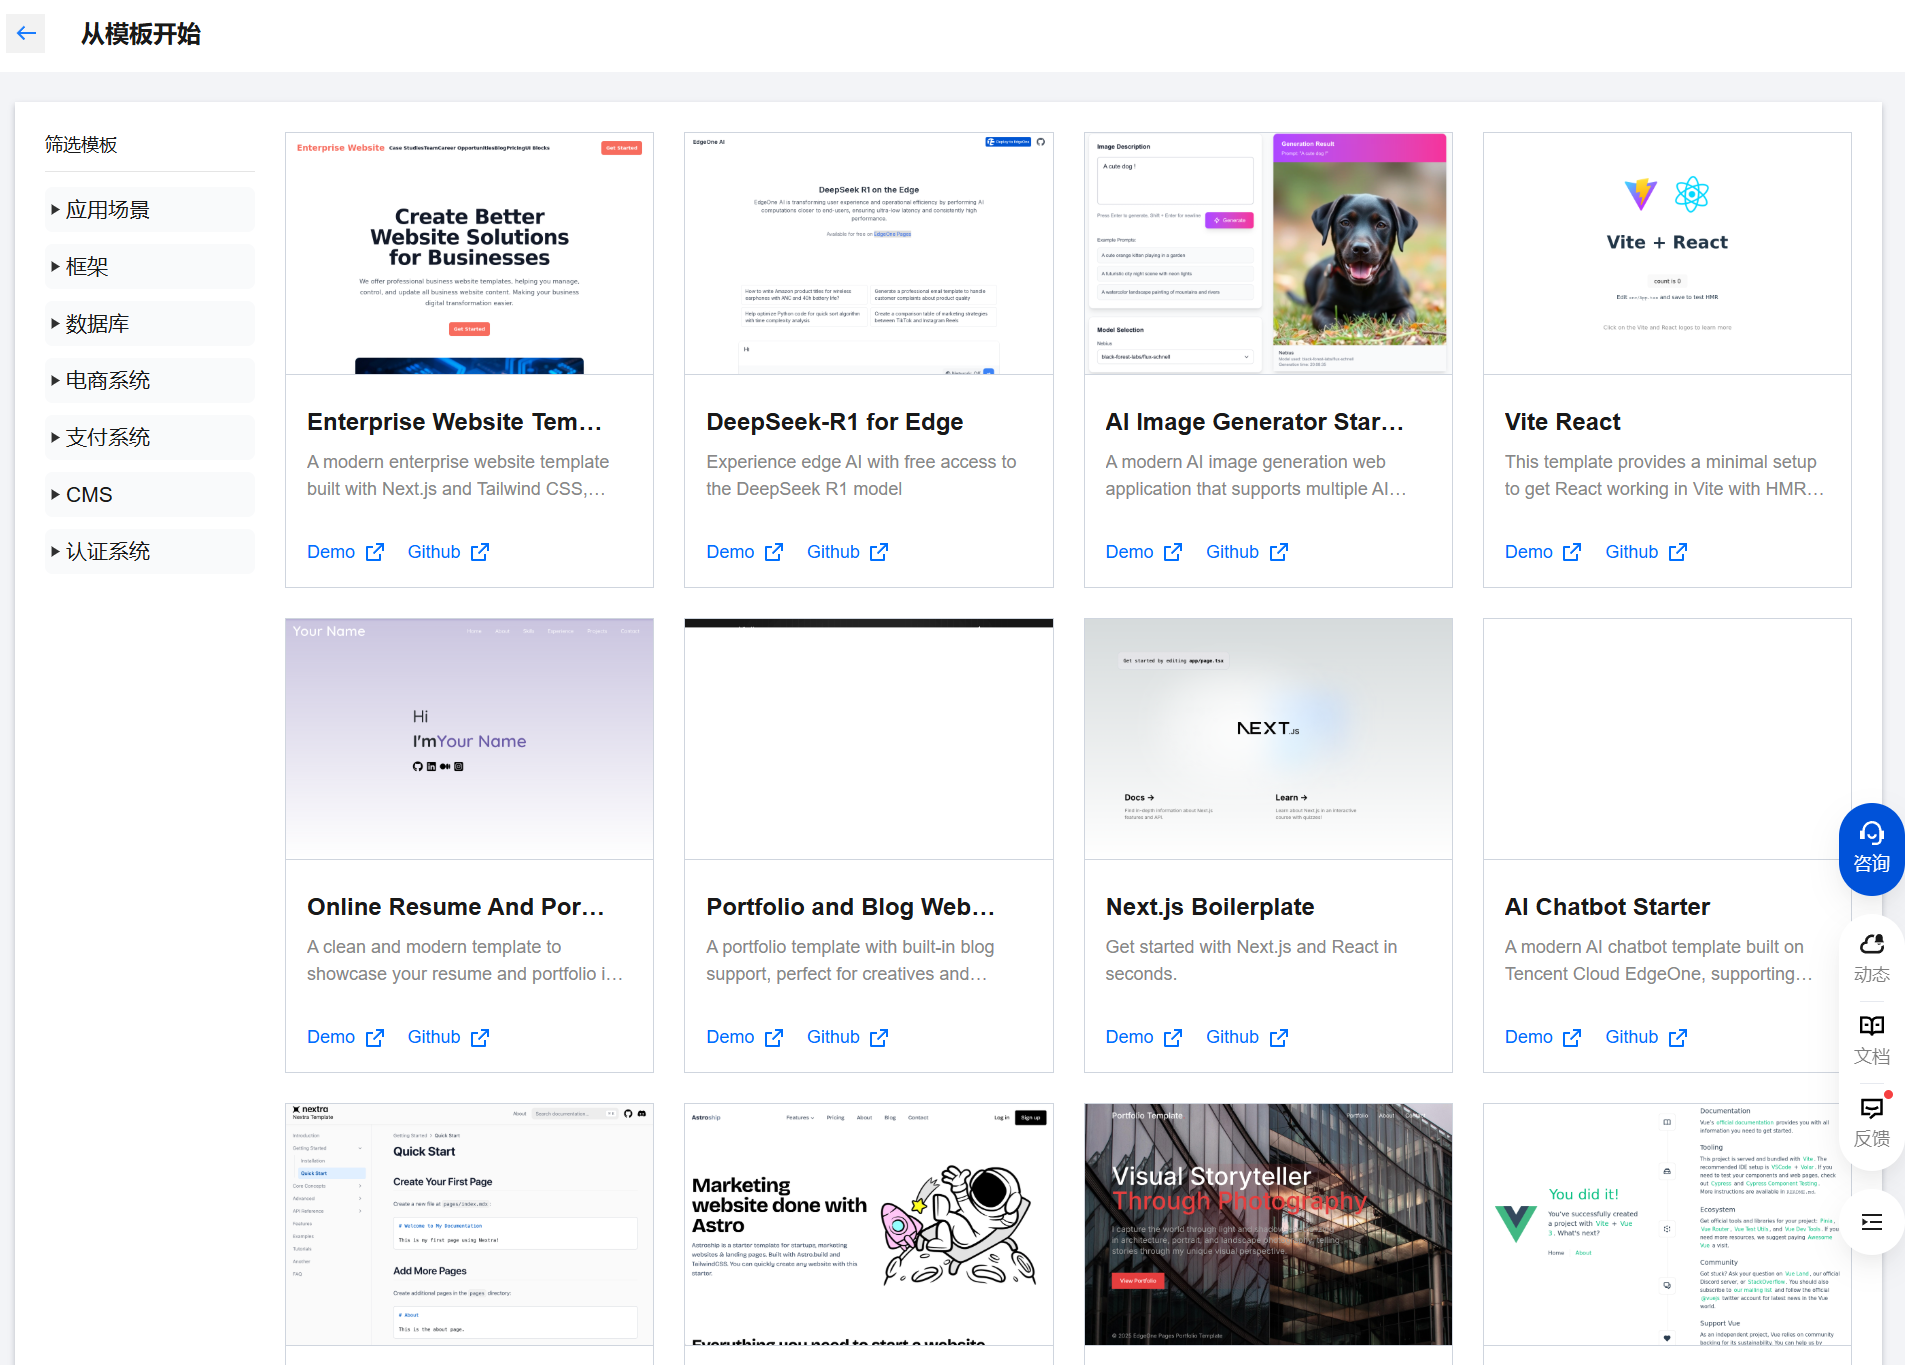Select the Astro marketing website thumbnail

868,1225
